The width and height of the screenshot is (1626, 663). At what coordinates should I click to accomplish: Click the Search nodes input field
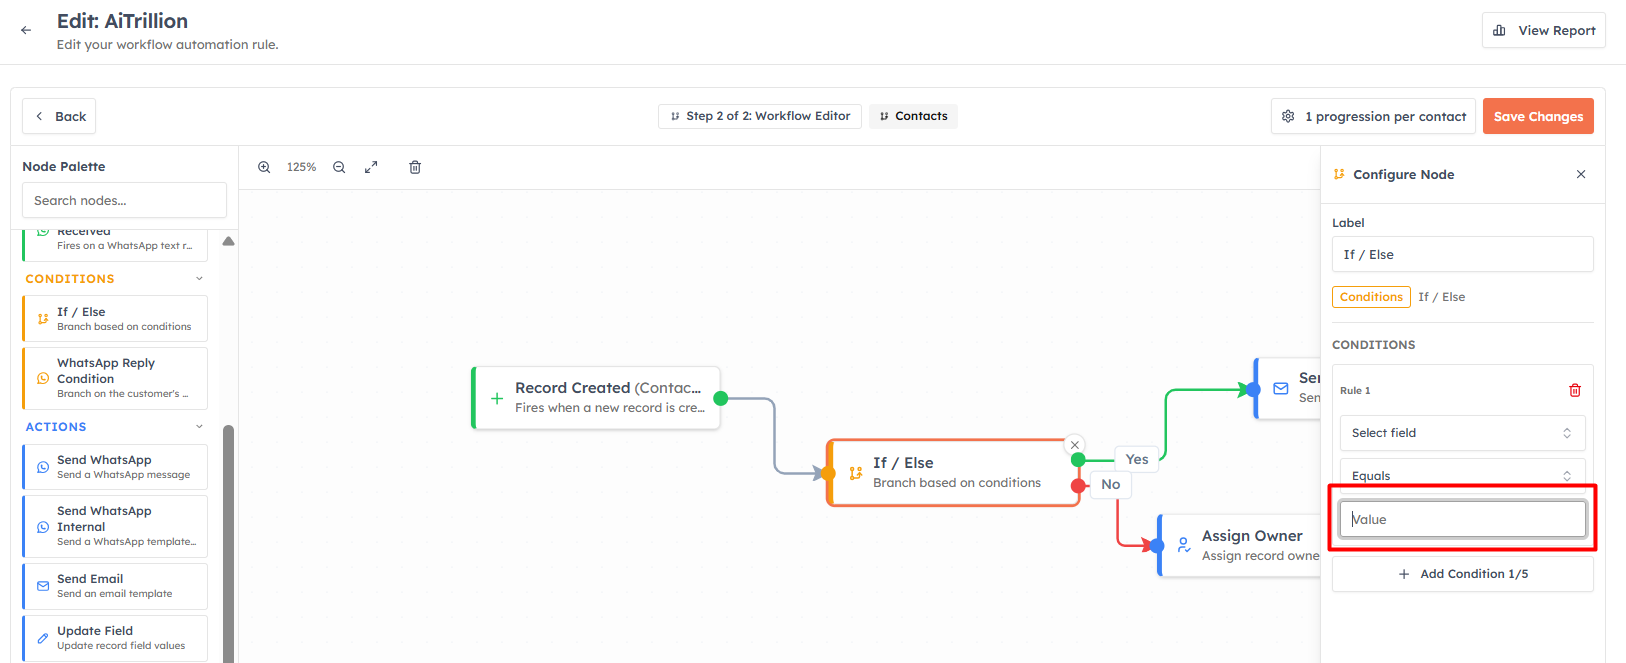coord(124,200)
